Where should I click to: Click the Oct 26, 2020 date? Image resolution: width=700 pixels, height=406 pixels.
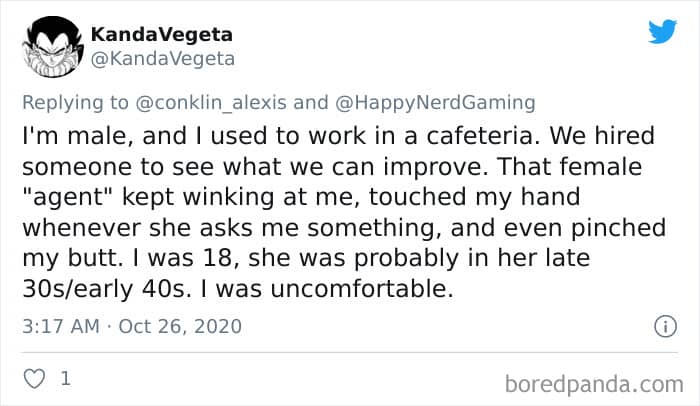click(182, 326)
